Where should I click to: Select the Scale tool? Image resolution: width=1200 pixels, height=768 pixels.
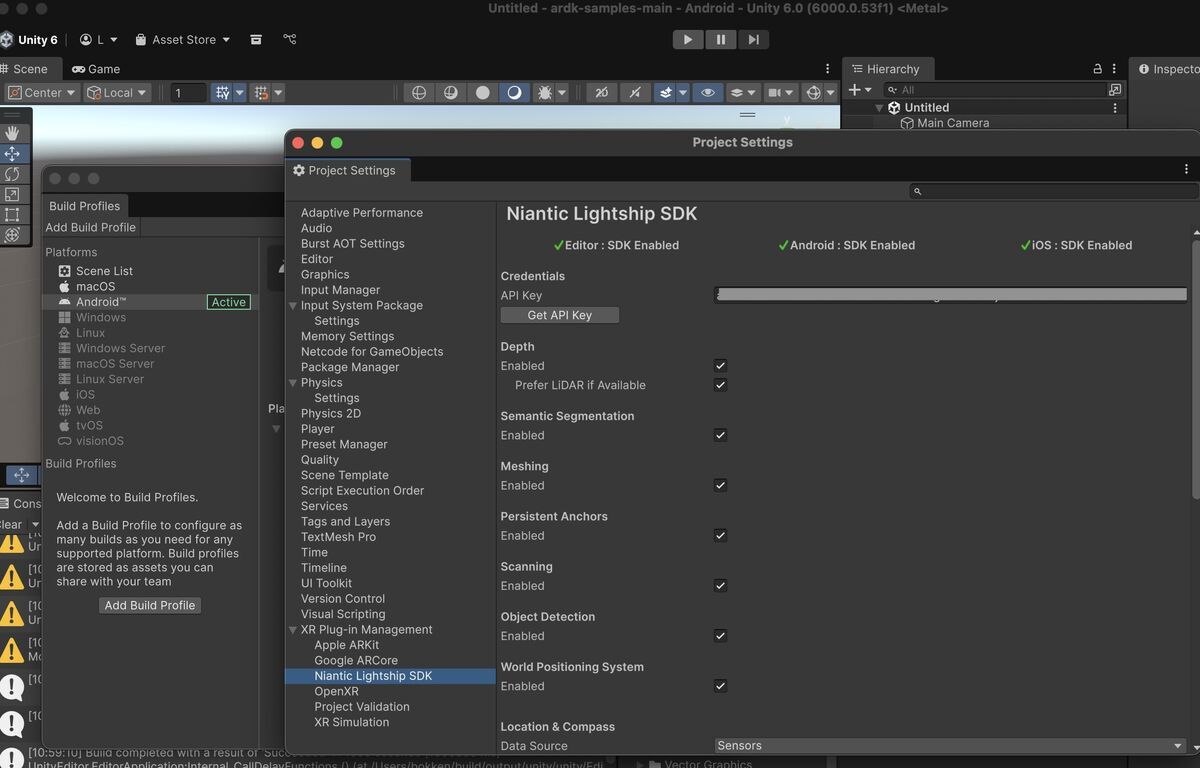click(13, 194)
